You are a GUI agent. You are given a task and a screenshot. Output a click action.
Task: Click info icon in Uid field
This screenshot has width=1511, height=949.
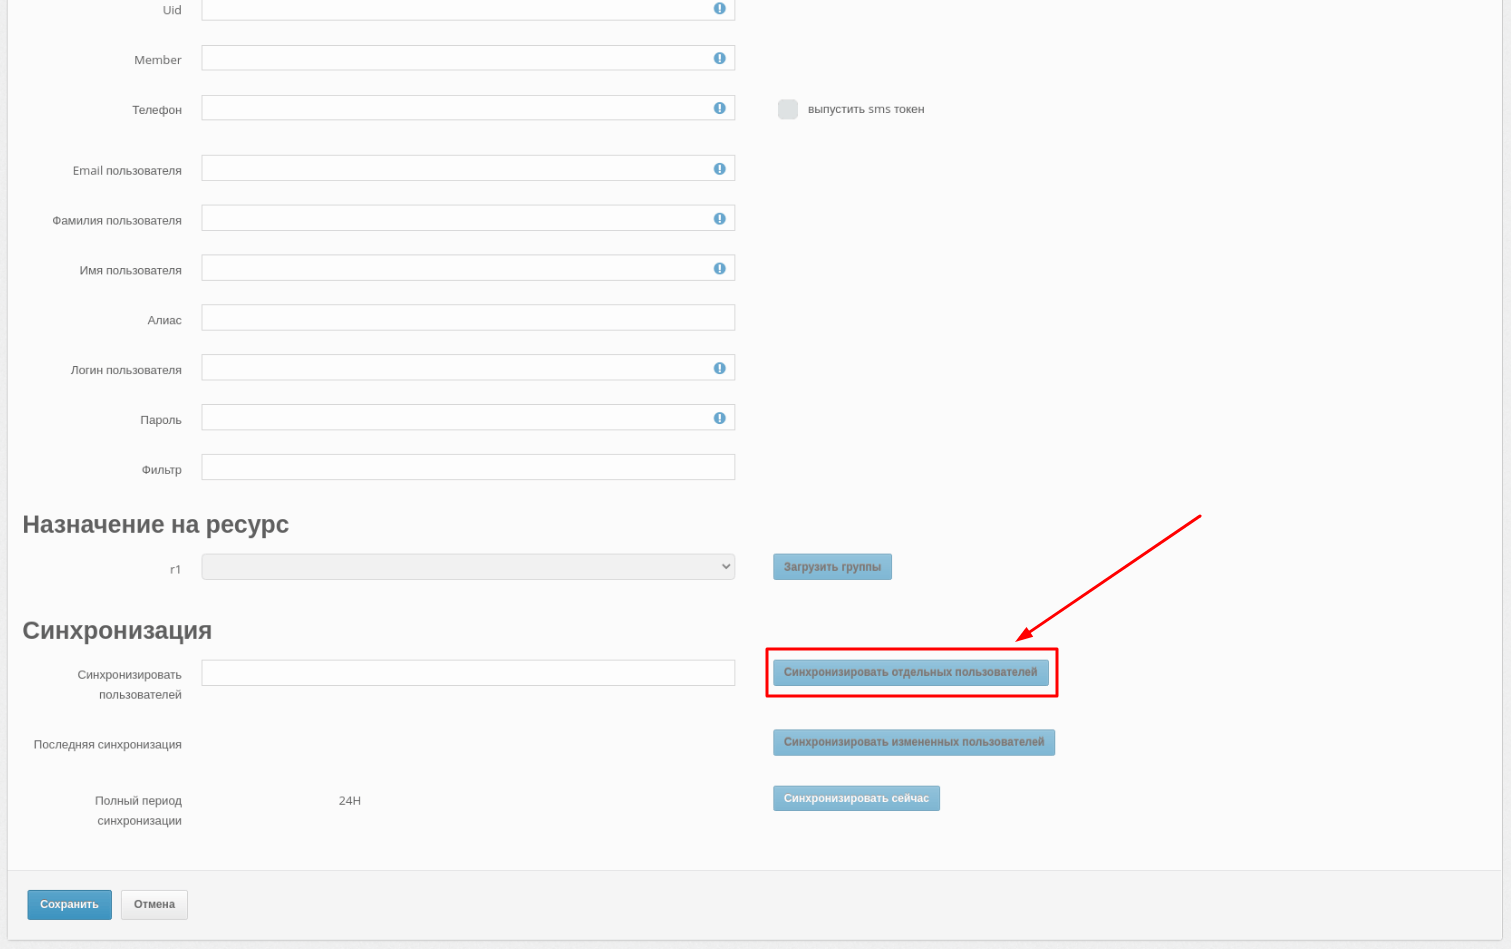pos(719,8)
